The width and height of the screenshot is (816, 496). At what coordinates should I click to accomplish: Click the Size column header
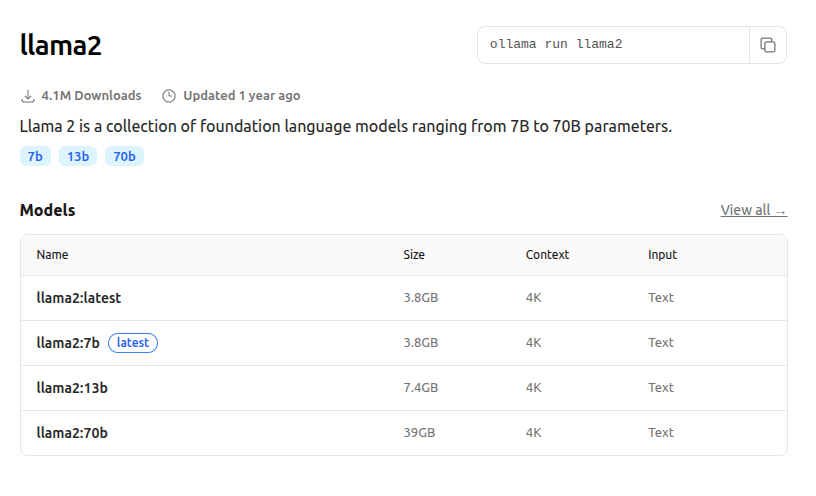point(414,255)
